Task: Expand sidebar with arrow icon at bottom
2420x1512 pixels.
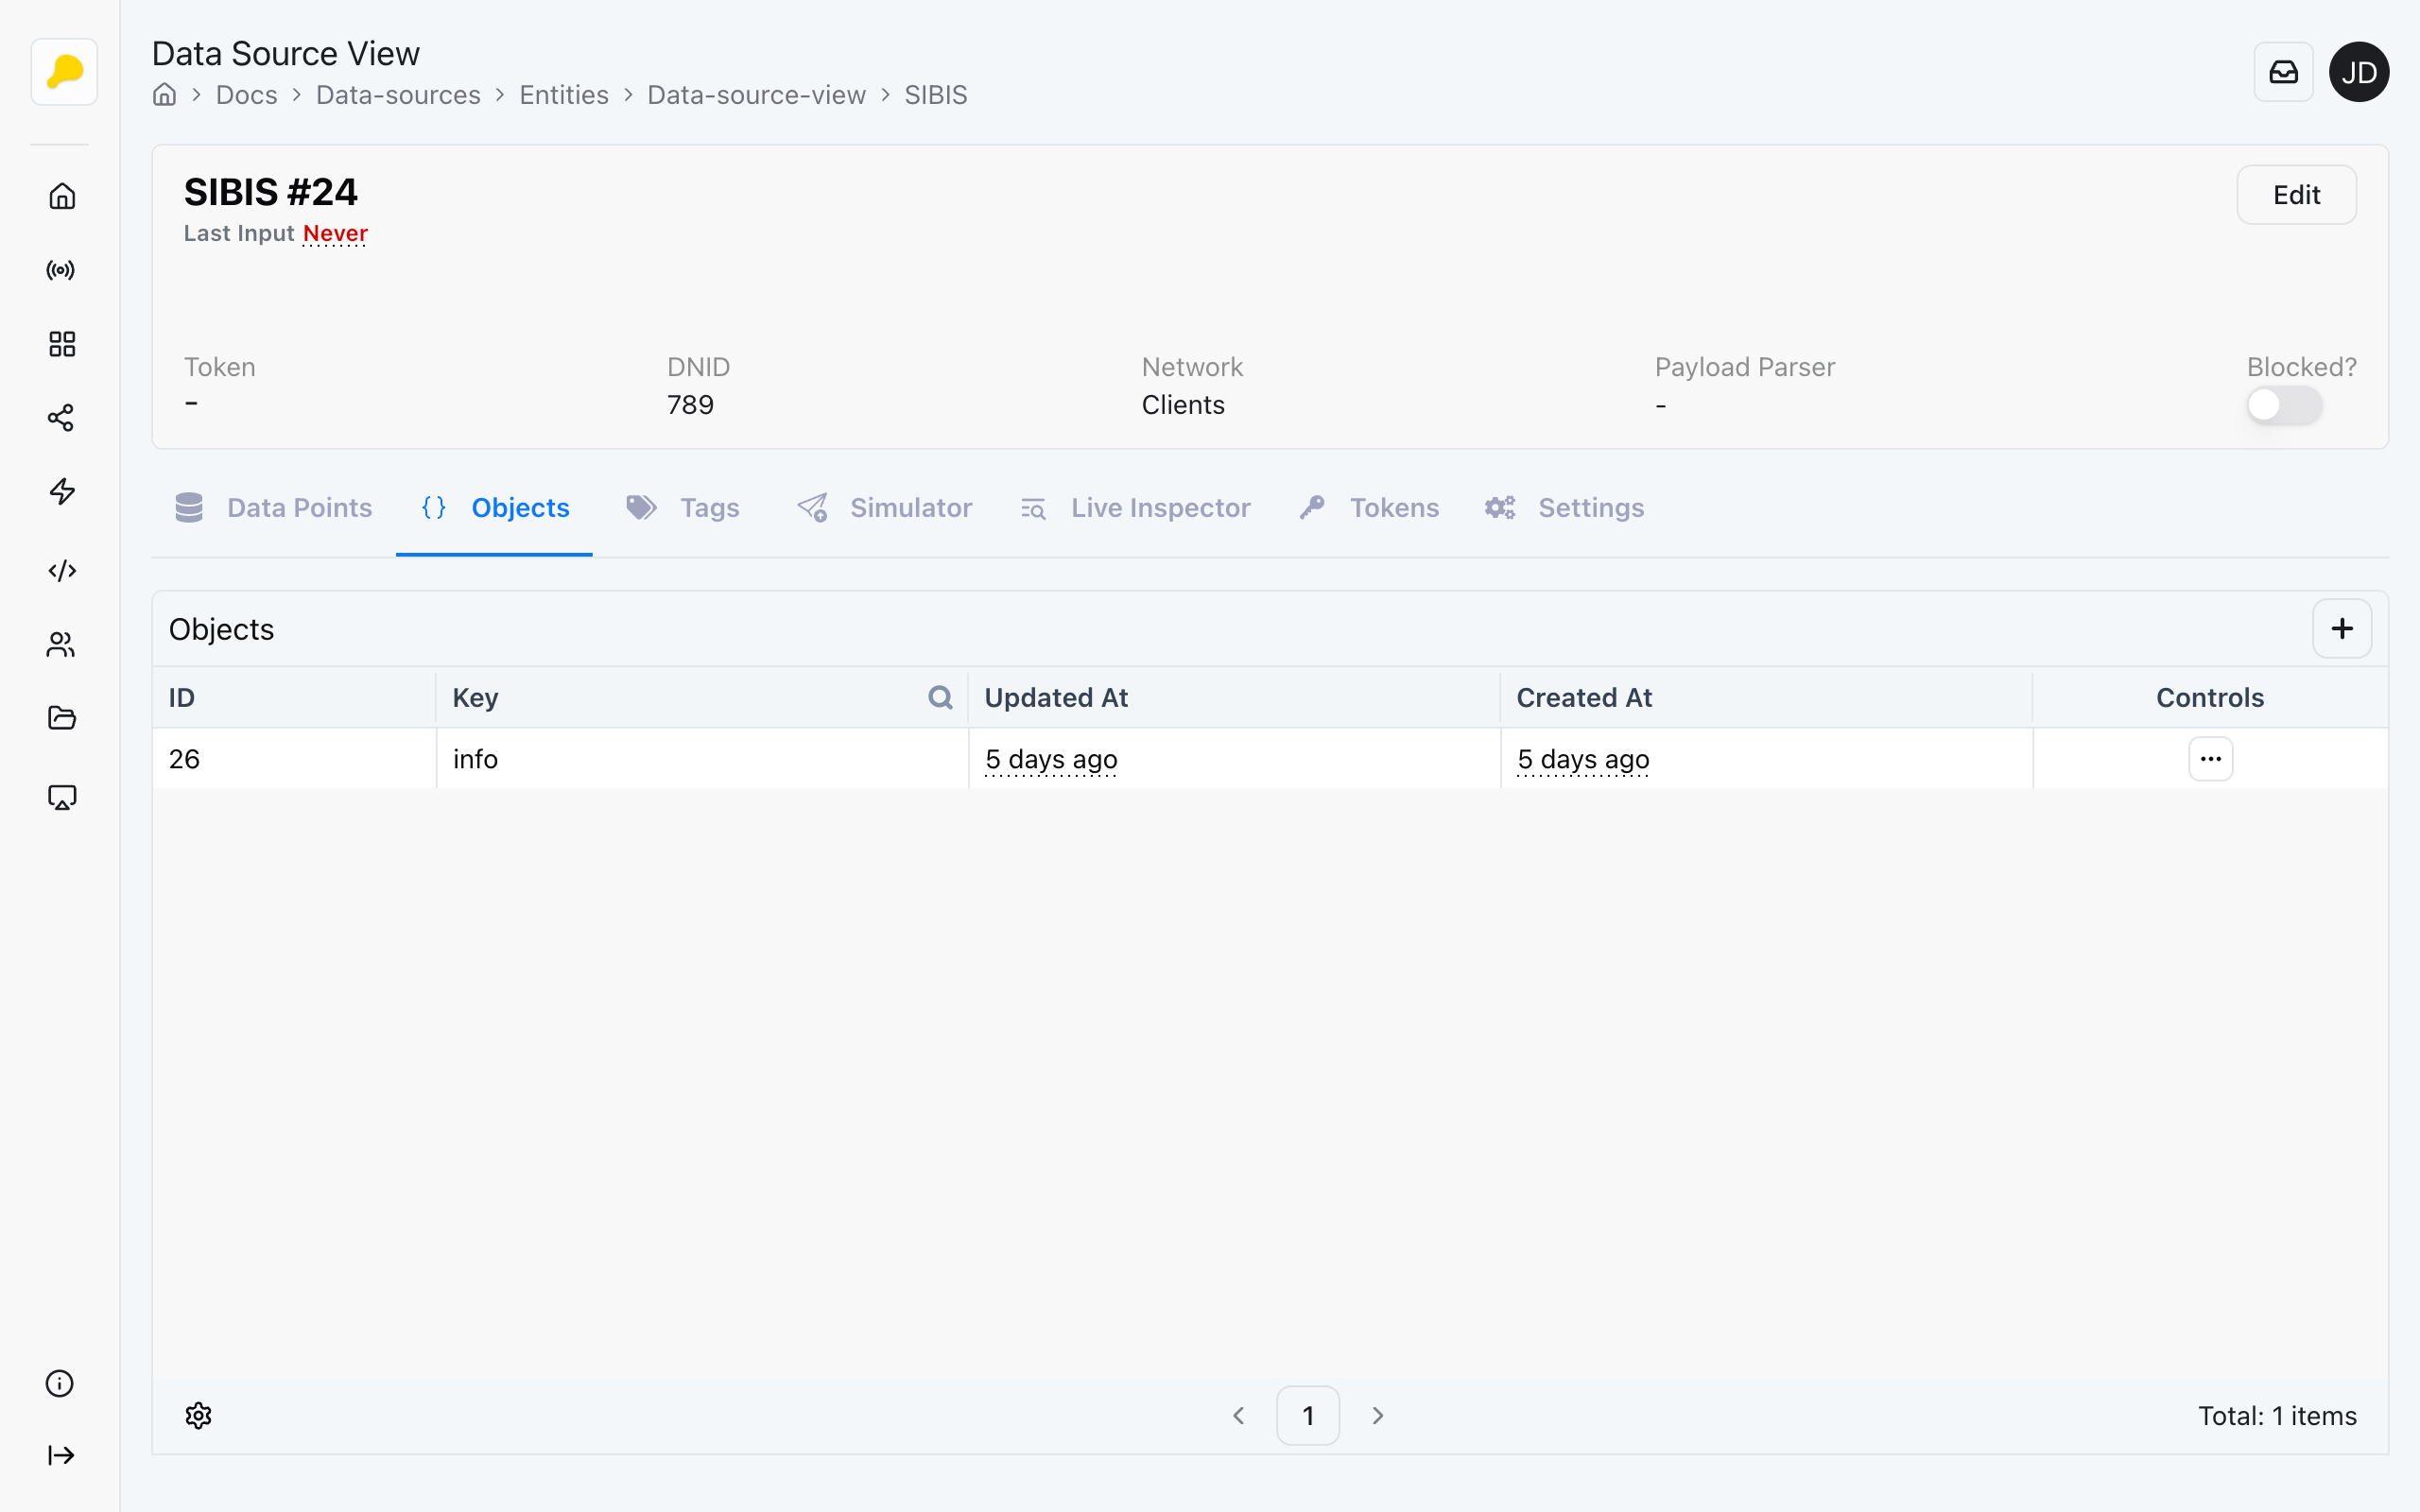Action: [61, 1455]
